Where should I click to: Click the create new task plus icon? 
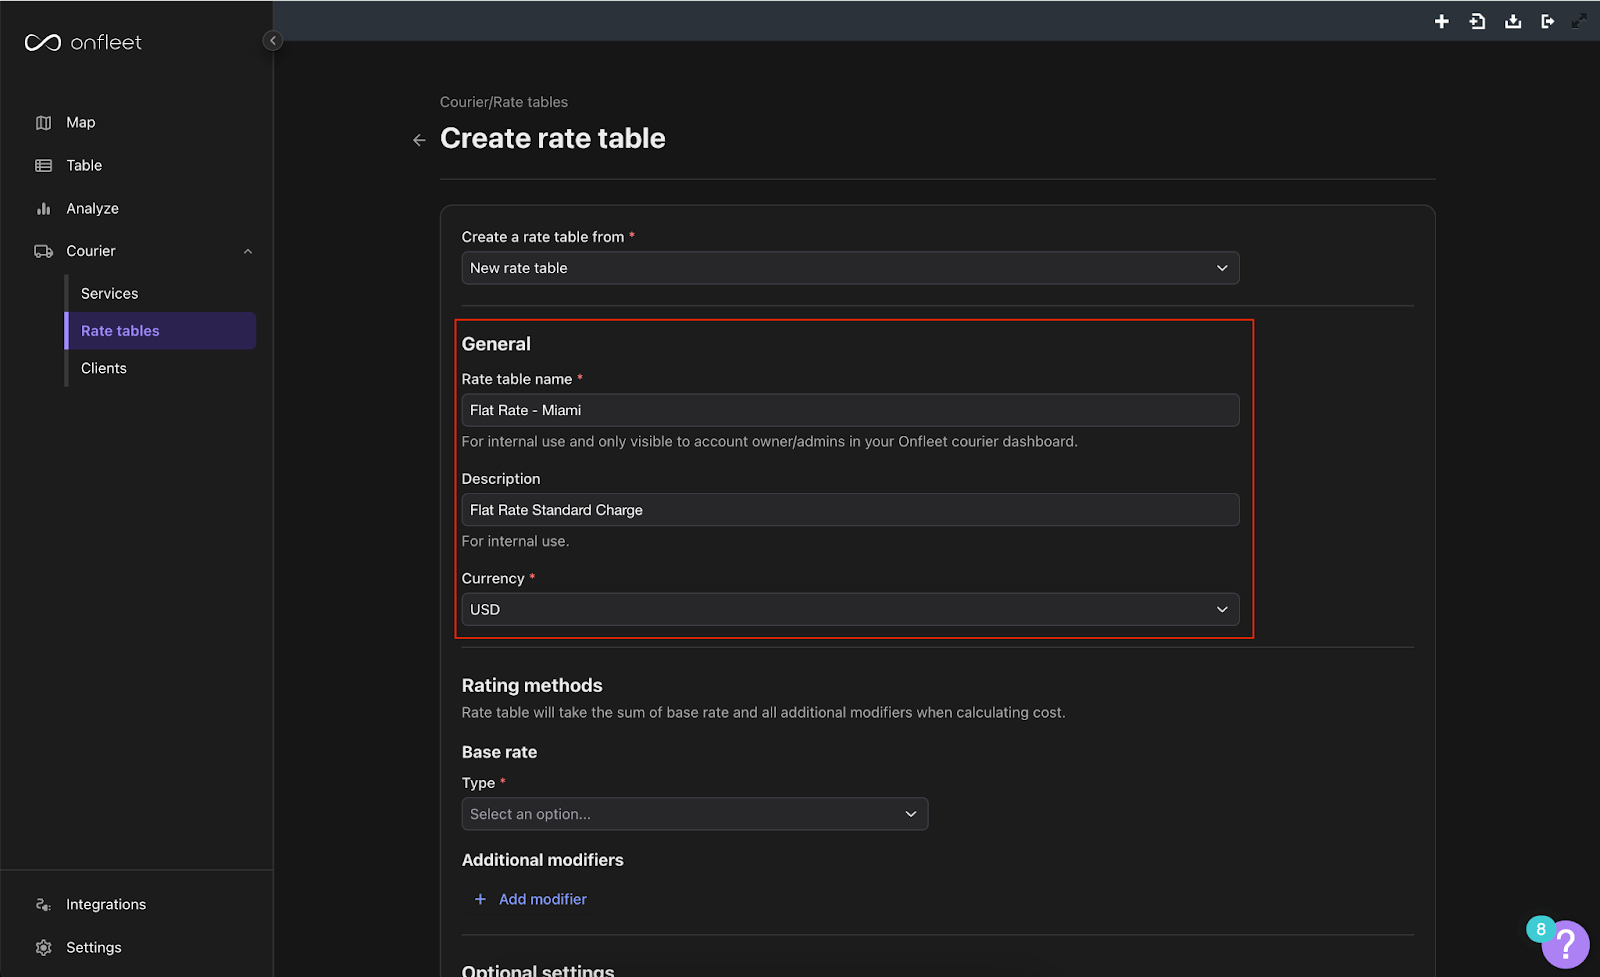1442,21
